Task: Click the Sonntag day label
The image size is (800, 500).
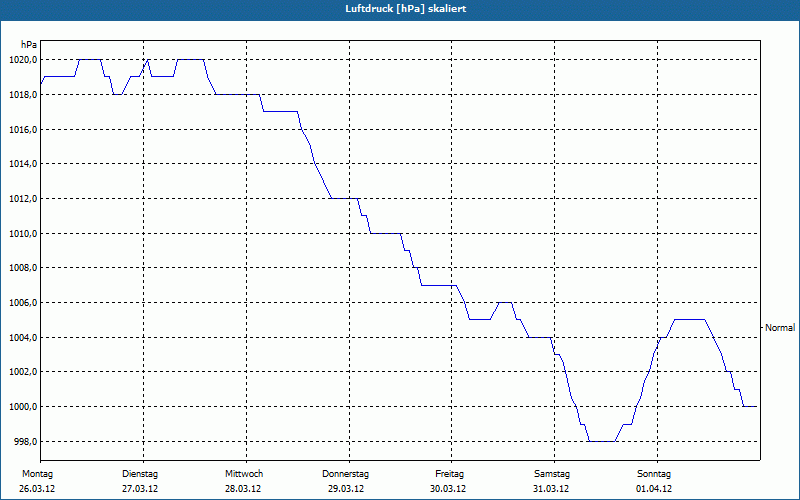Action: [654, 474]
